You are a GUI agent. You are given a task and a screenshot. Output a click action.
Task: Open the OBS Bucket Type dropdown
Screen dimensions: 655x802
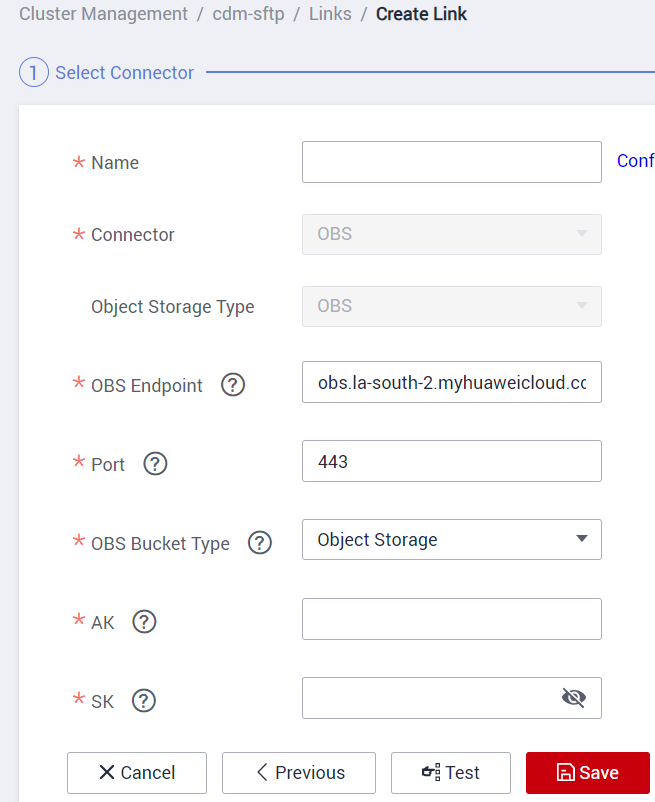(x=452, y=540)
